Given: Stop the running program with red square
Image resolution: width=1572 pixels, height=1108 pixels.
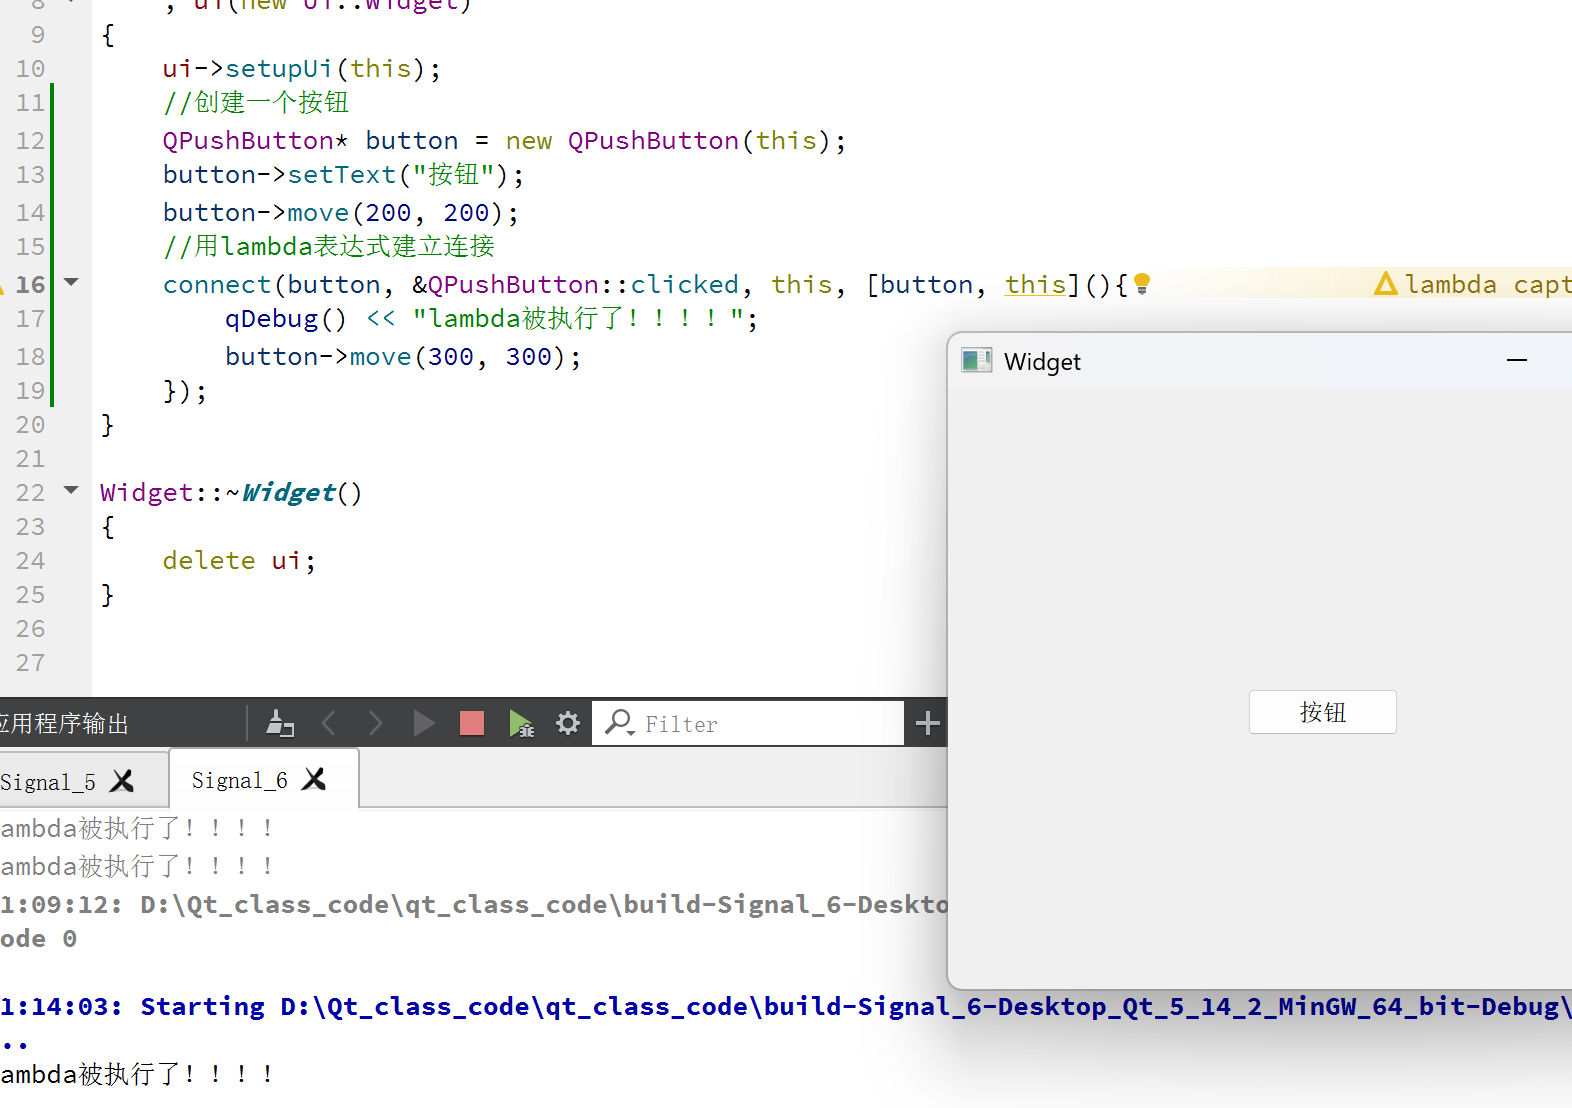Looking at the screenshot, I should pyautogui.click(x=472, y=723).
